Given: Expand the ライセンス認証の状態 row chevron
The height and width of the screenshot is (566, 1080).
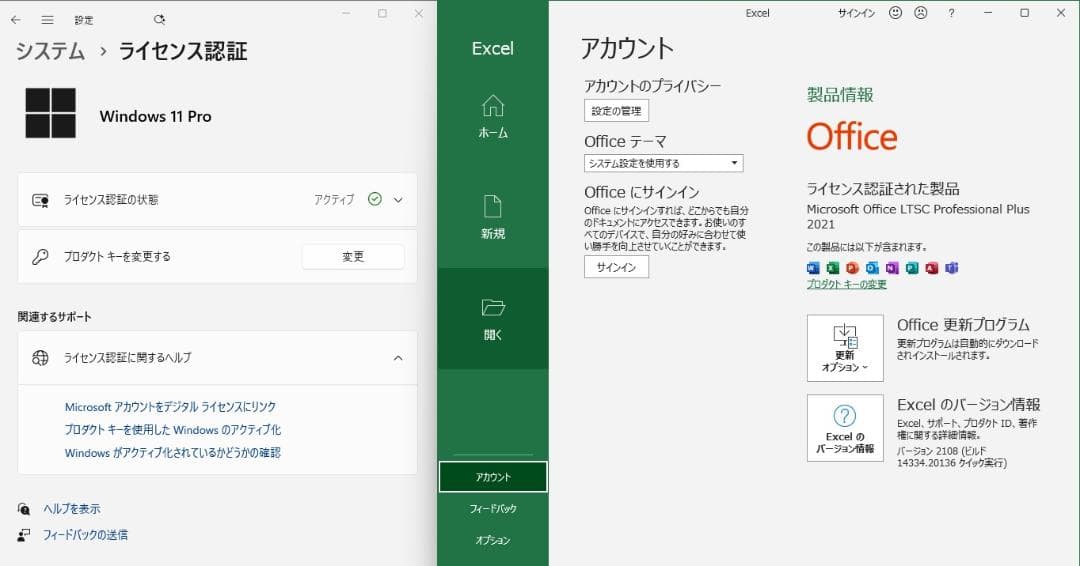Looking at the screenshot, I should tap(398, 200).
